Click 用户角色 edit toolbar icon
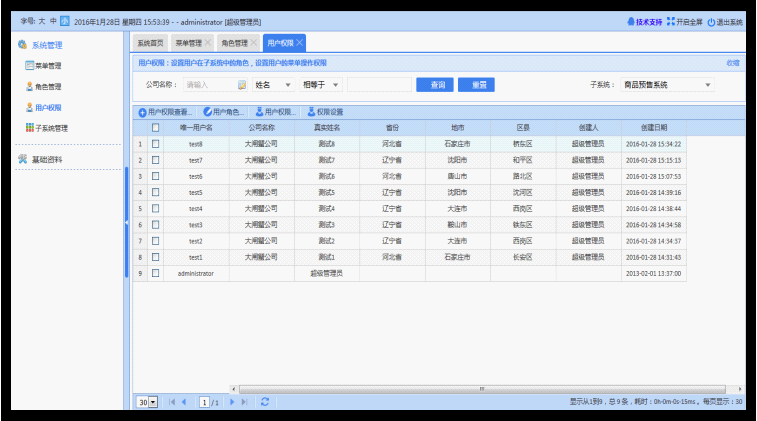 208,112
